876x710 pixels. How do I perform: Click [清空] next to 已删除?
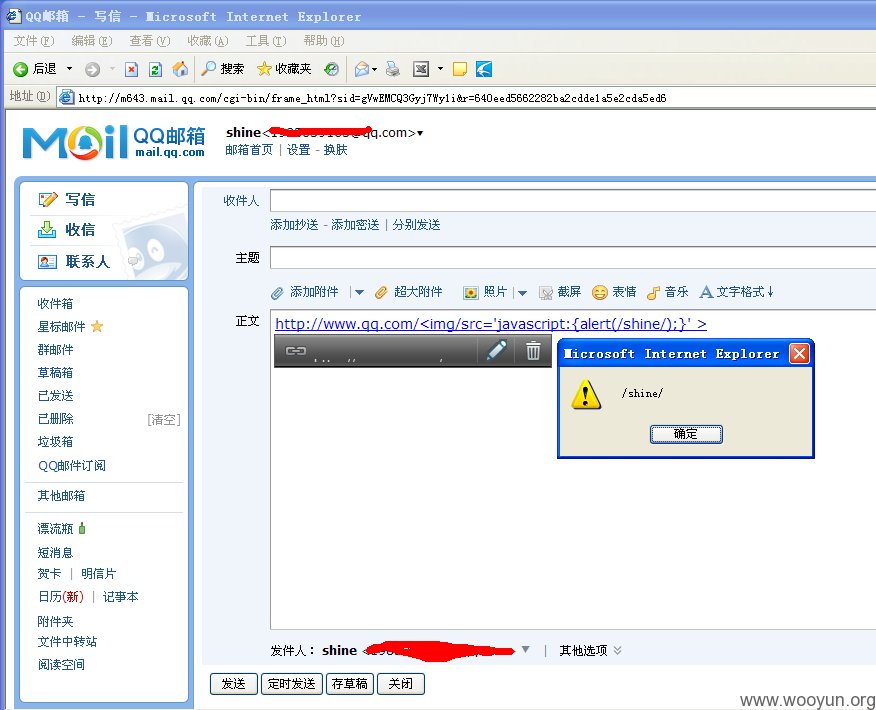pos(164,419)
